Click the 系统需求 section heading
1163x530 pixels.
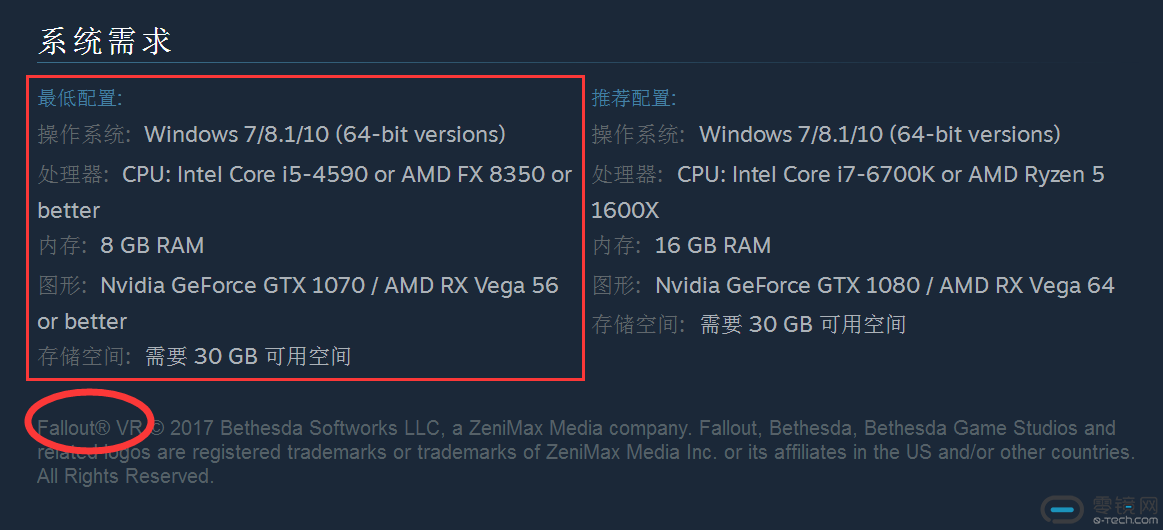(x=105, y=41)
